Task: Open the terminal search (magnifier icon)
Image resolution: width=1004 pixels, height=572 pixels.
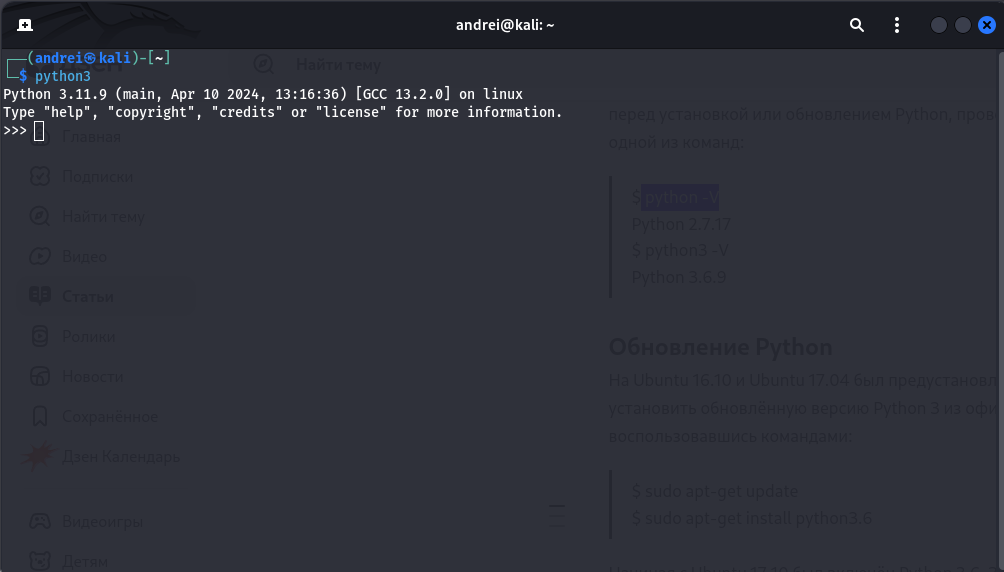Action: click(857, 25)
